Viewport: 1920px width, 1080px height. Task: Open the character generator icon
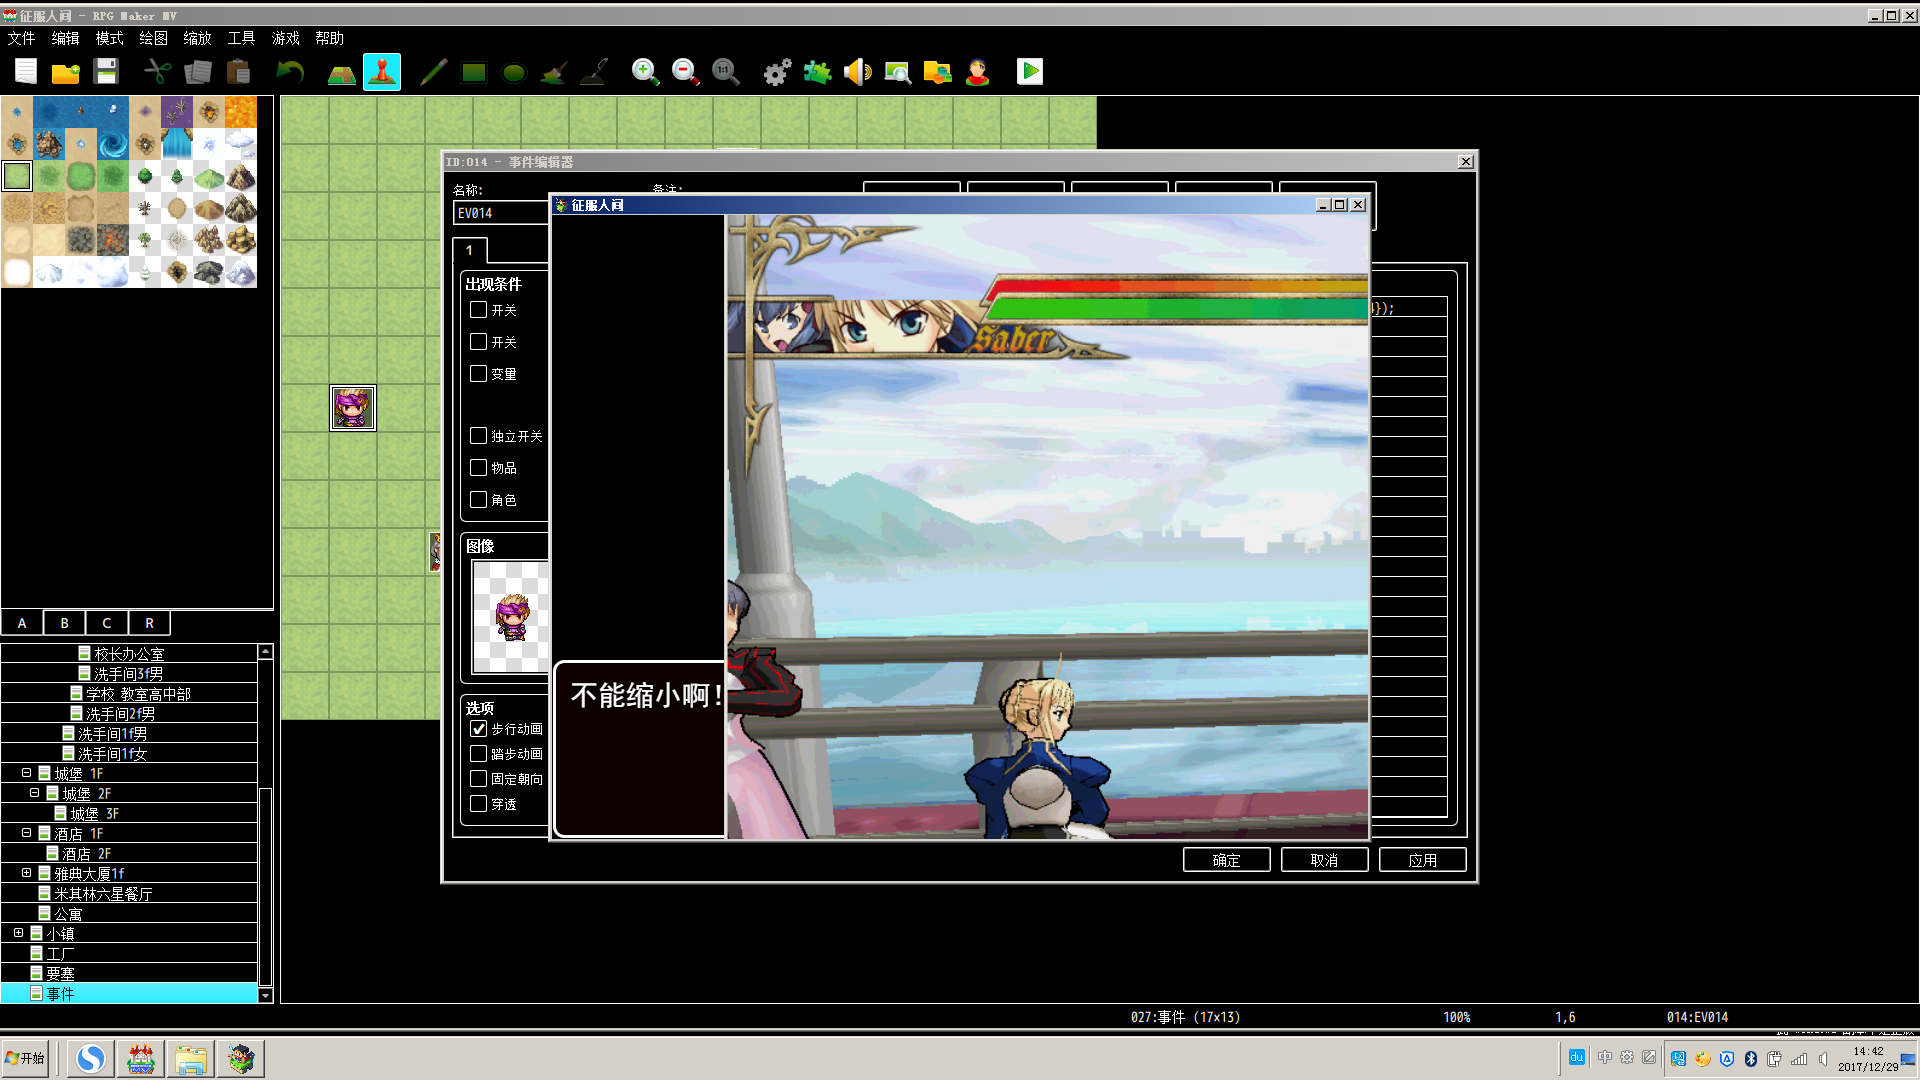click(977, 71)
